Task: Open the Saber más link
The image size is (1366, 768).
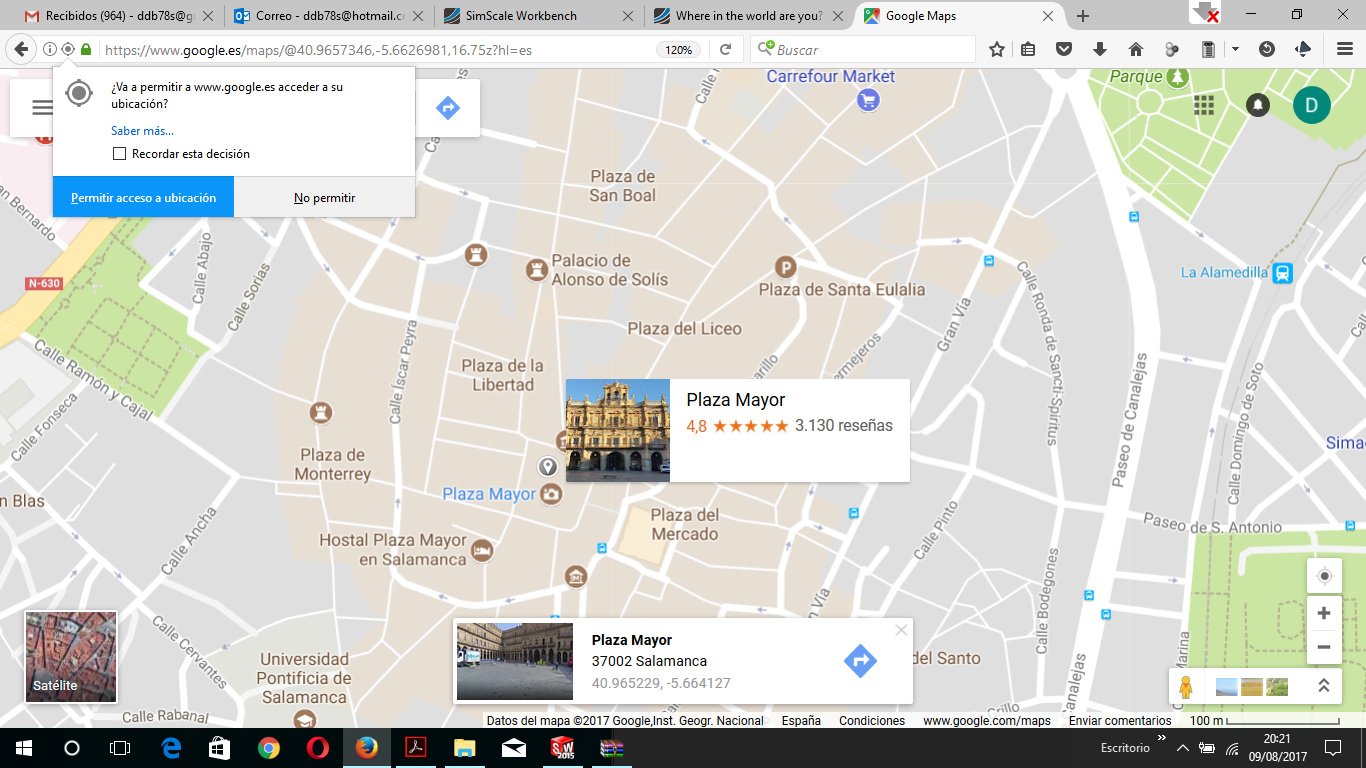Action: [142, 131]
